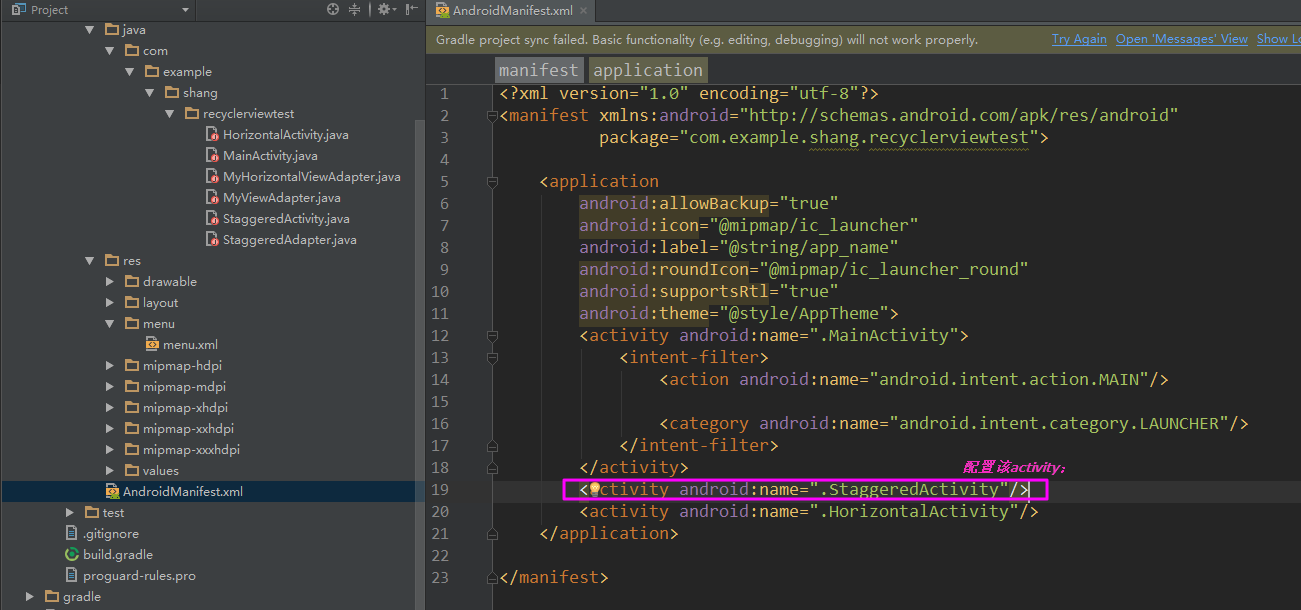Toggle code folding for application tag
Image resolution: width=1301 pixels, height=610 pixels.
coord(491,182)
